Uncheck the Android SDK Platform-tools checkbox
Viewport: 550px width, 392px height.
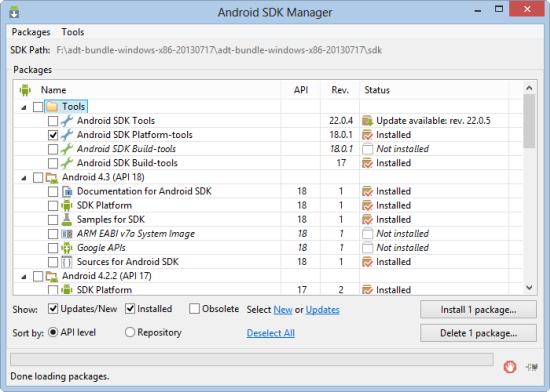click(x=53, y=135)
